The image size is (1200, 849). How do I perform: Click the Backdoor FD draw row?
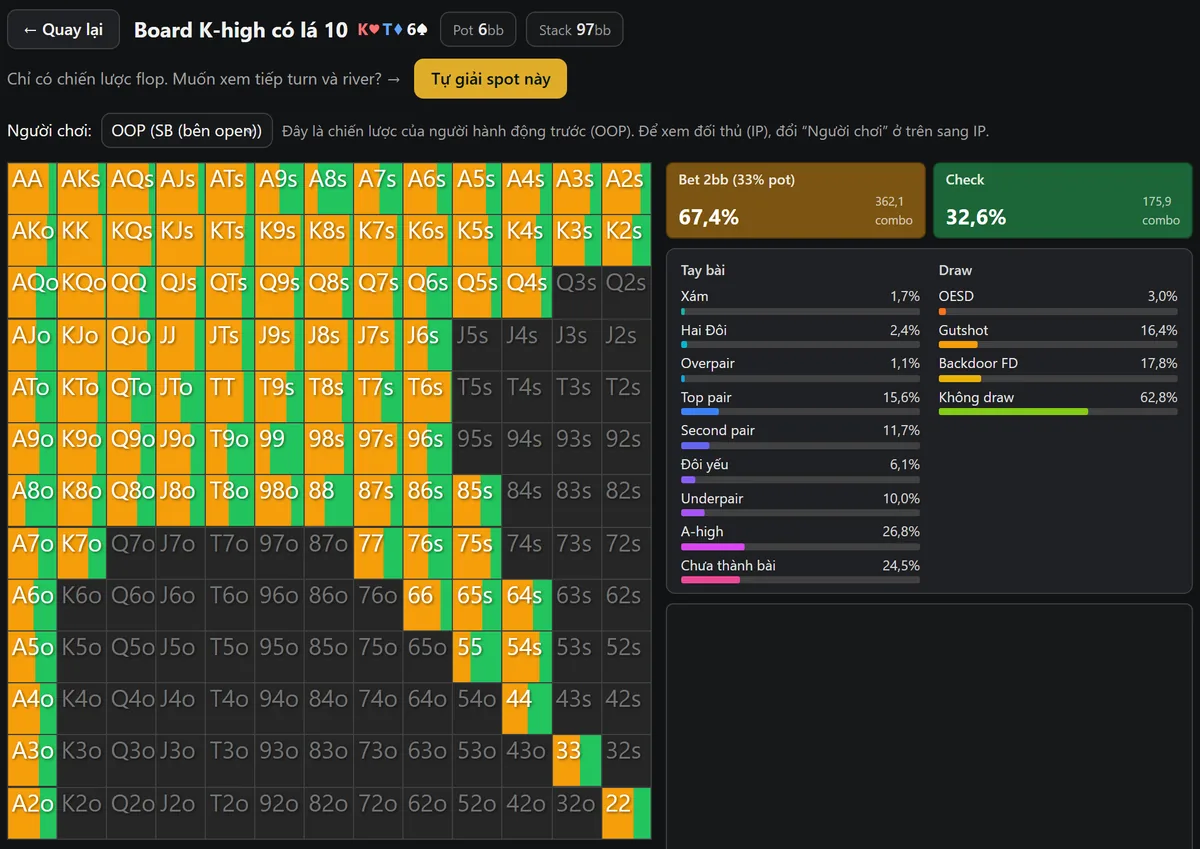pos(1058,370)
